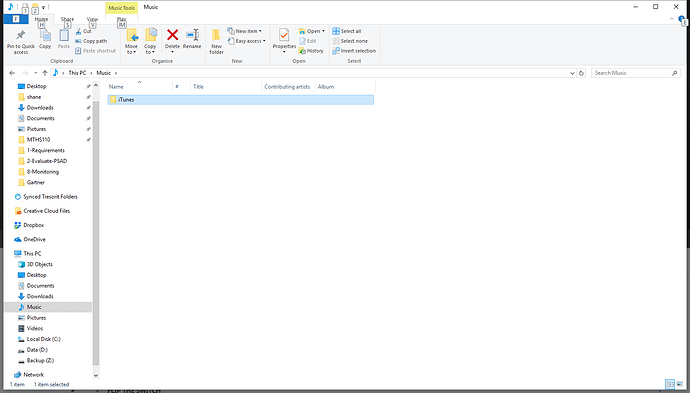Click Paste shortcut option
Image resolution: width=690 pixels, height=393 pixels.
[x=95, y=51]
